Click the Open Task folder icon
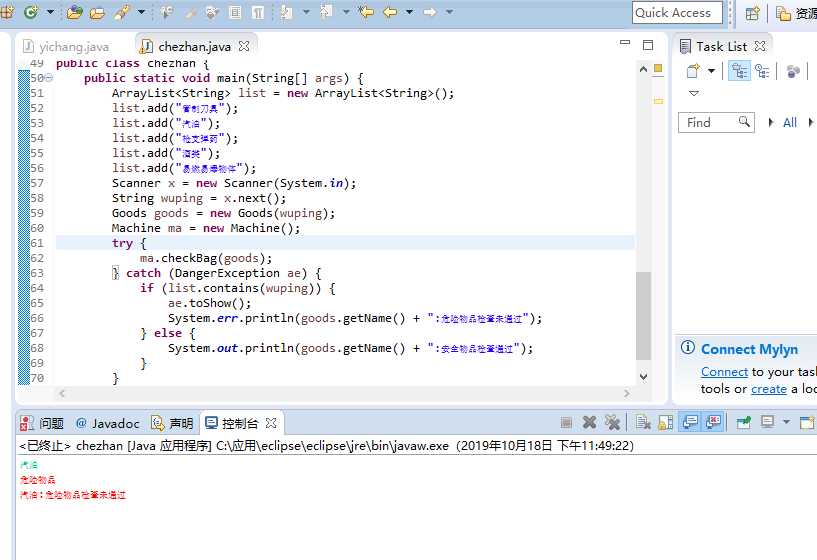The image size is (817, 560). 97,12
